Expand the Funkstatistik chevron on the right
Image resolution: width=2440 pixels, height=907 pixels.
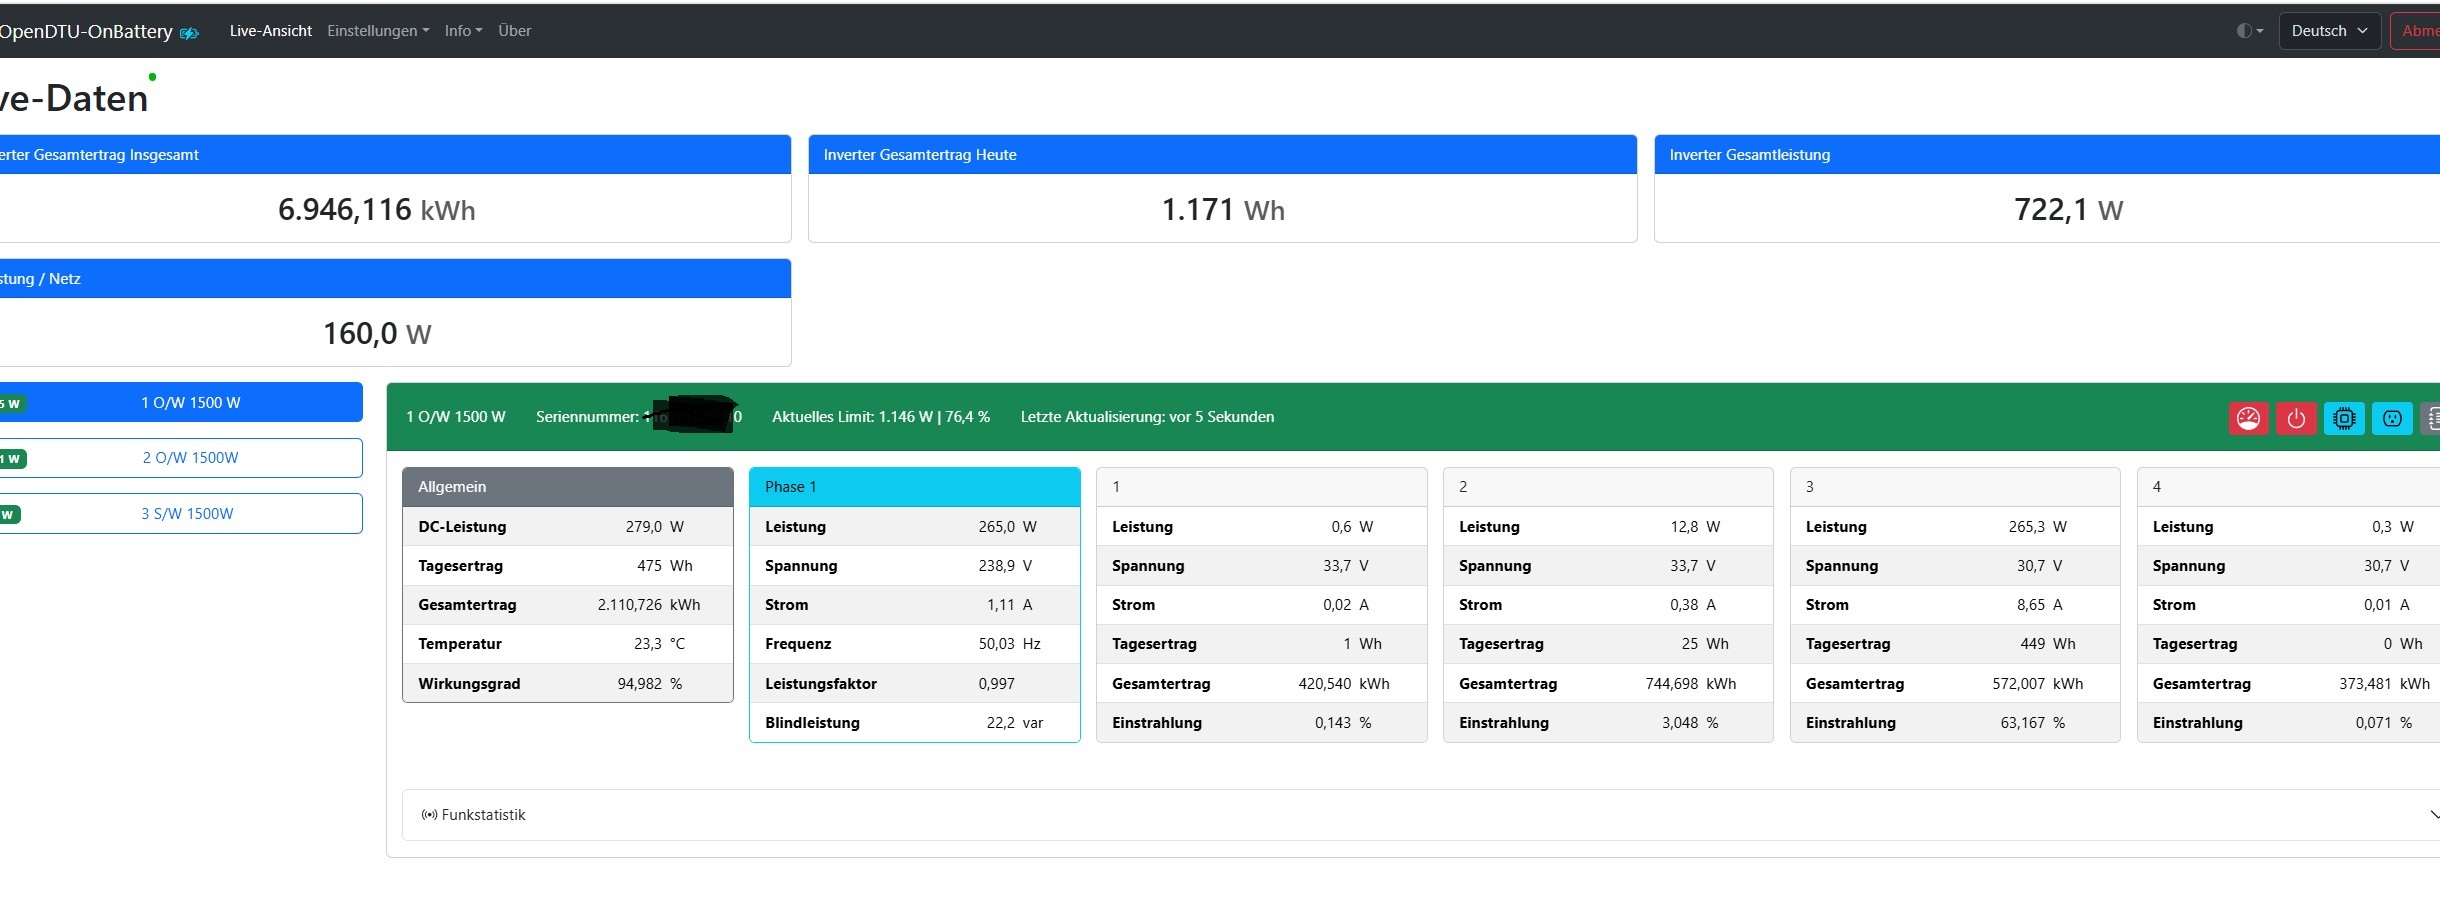coord(2433,815)
